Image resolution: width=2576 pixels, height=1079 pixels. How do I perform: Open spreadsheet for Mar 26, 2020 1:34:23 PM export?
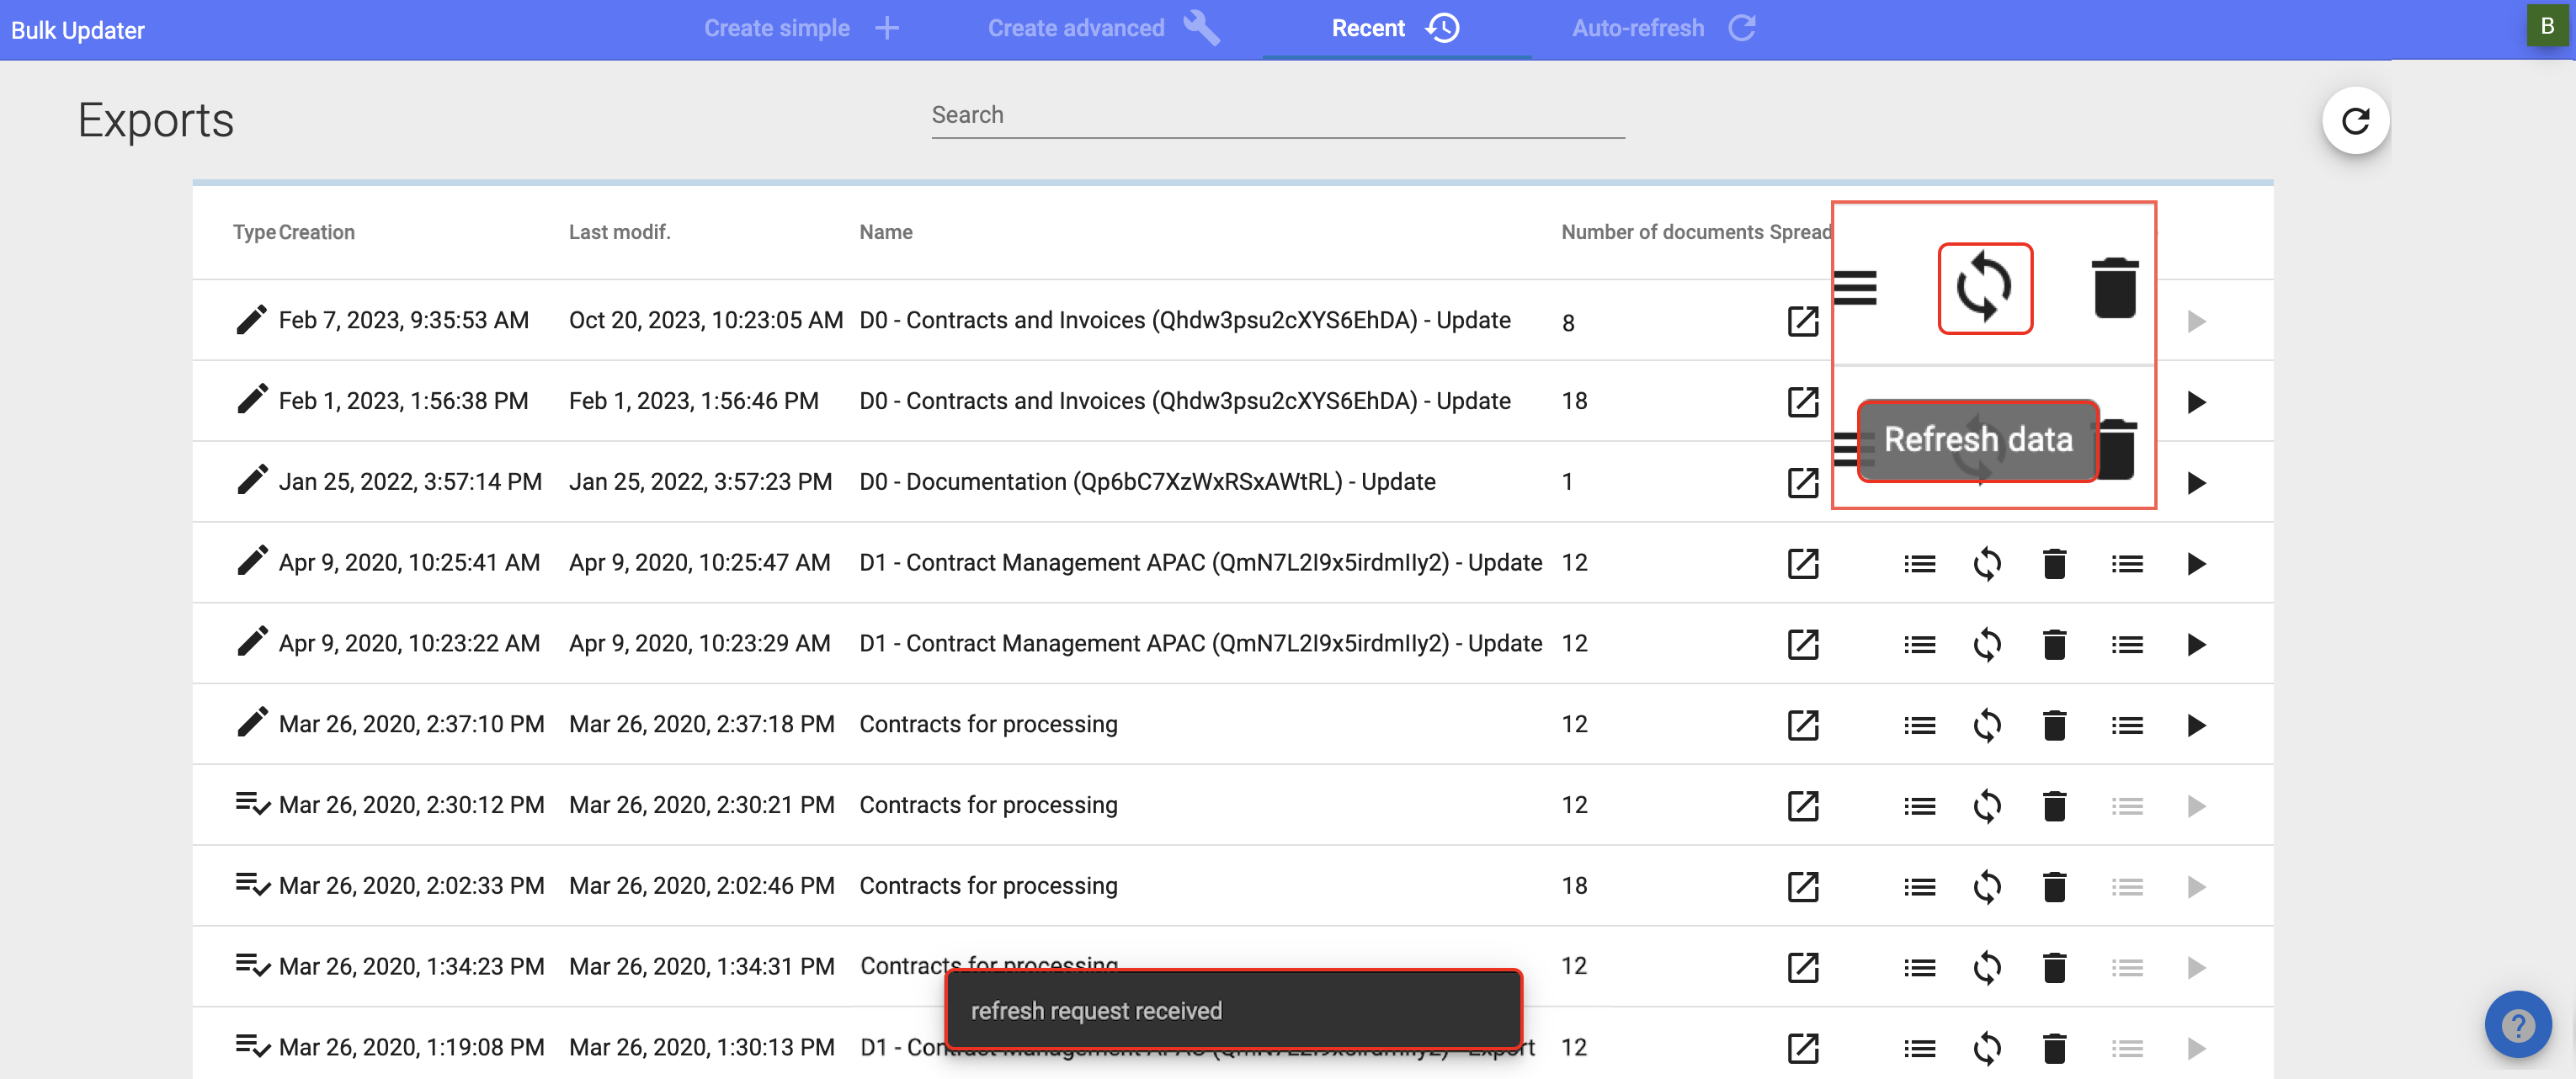1802,968
